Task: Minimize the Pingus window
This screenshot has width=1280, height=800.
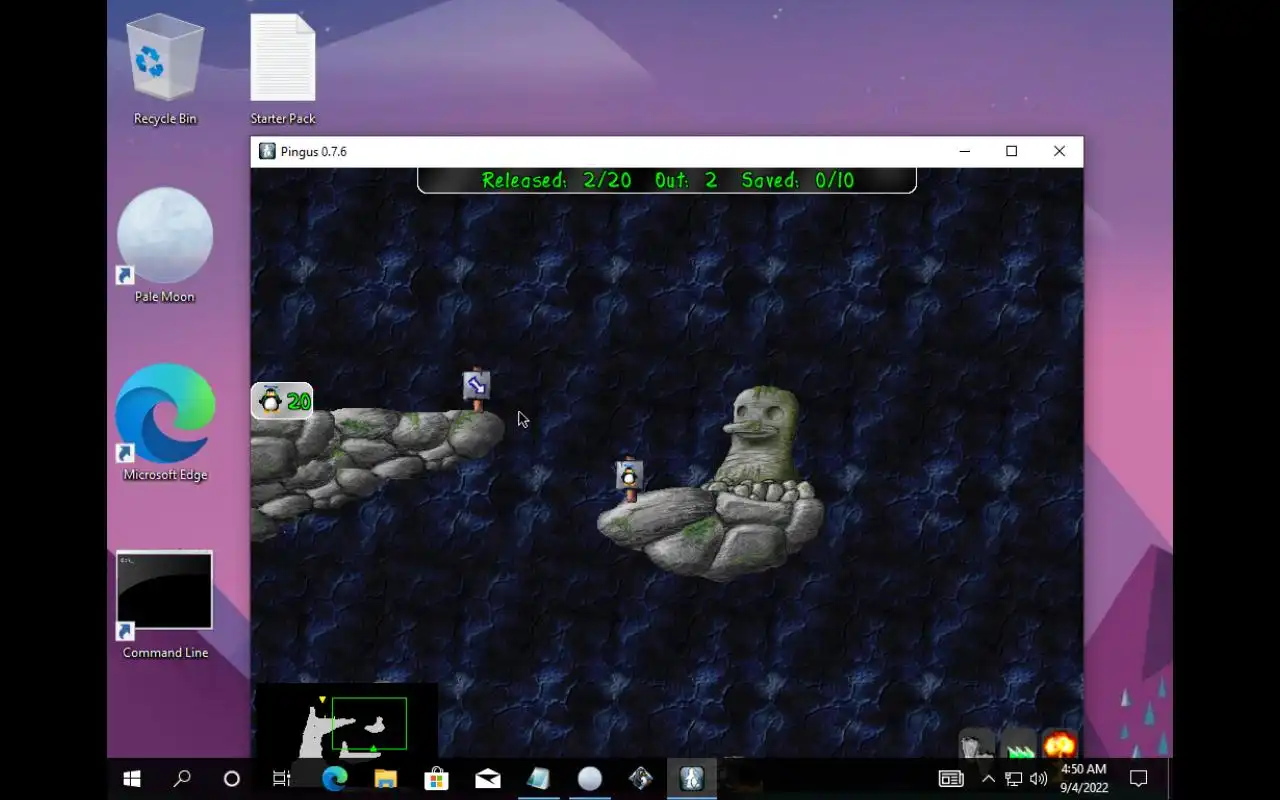Action: 964,151
